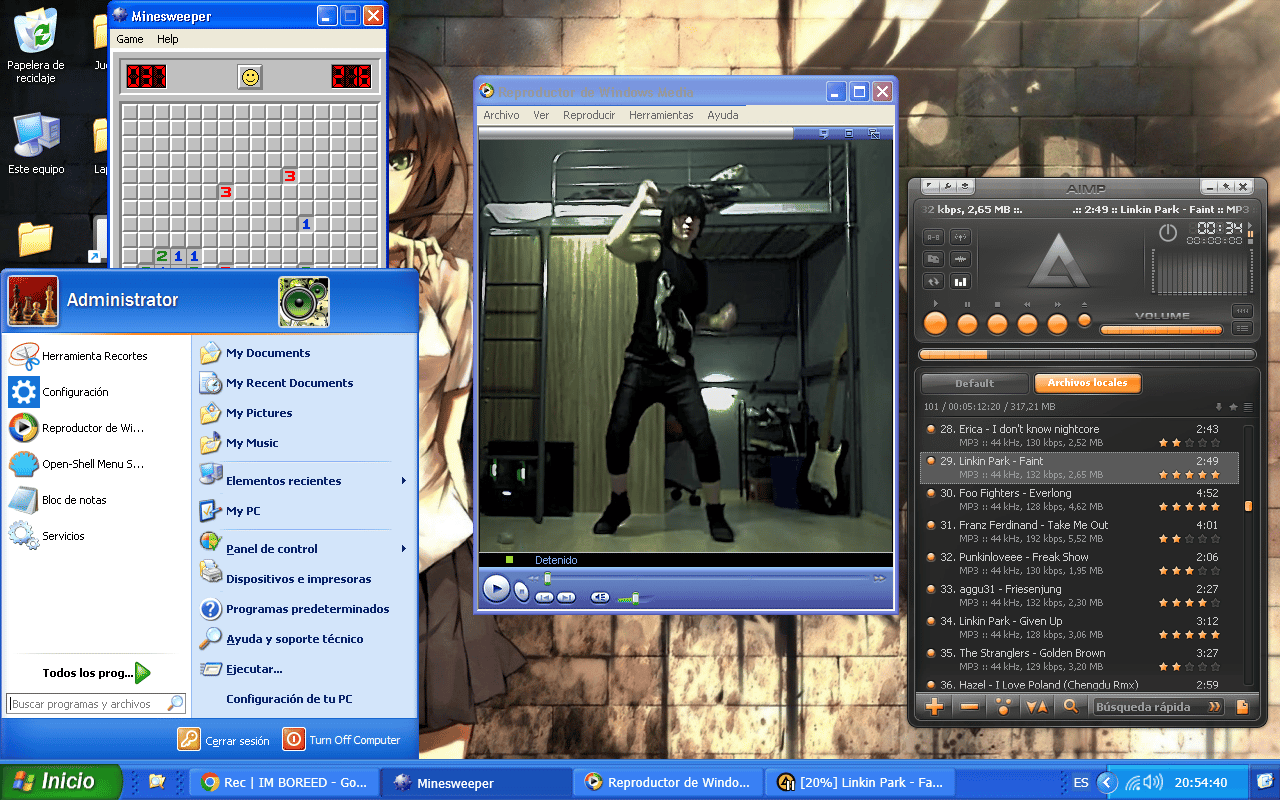Seek in the AIMP track progress bar

pyautogui.click(x=1087, y=354)
